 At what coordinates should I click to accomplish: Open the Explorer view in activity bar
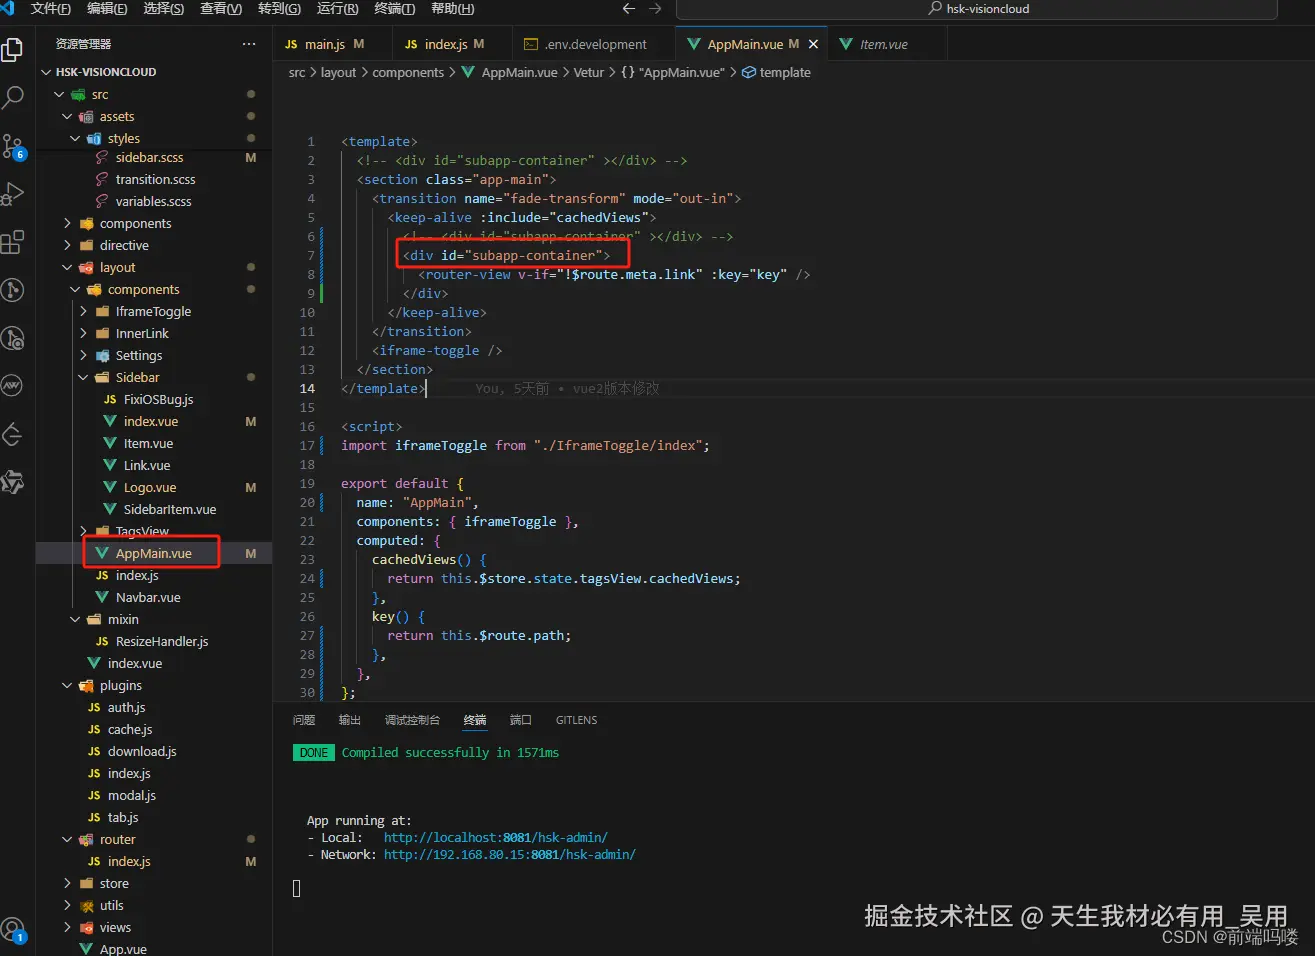13,49
